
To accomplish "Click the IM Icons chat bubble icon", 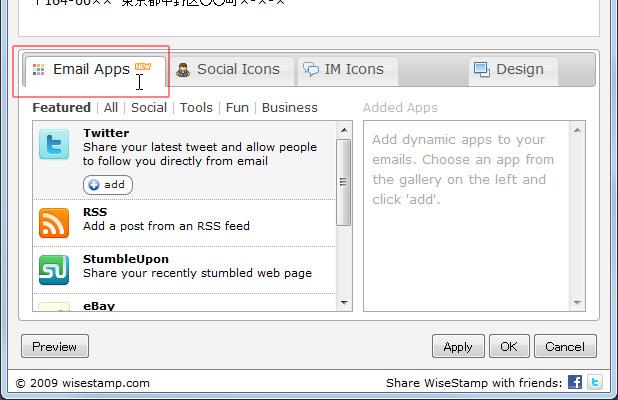I will [x=311, y=70].
